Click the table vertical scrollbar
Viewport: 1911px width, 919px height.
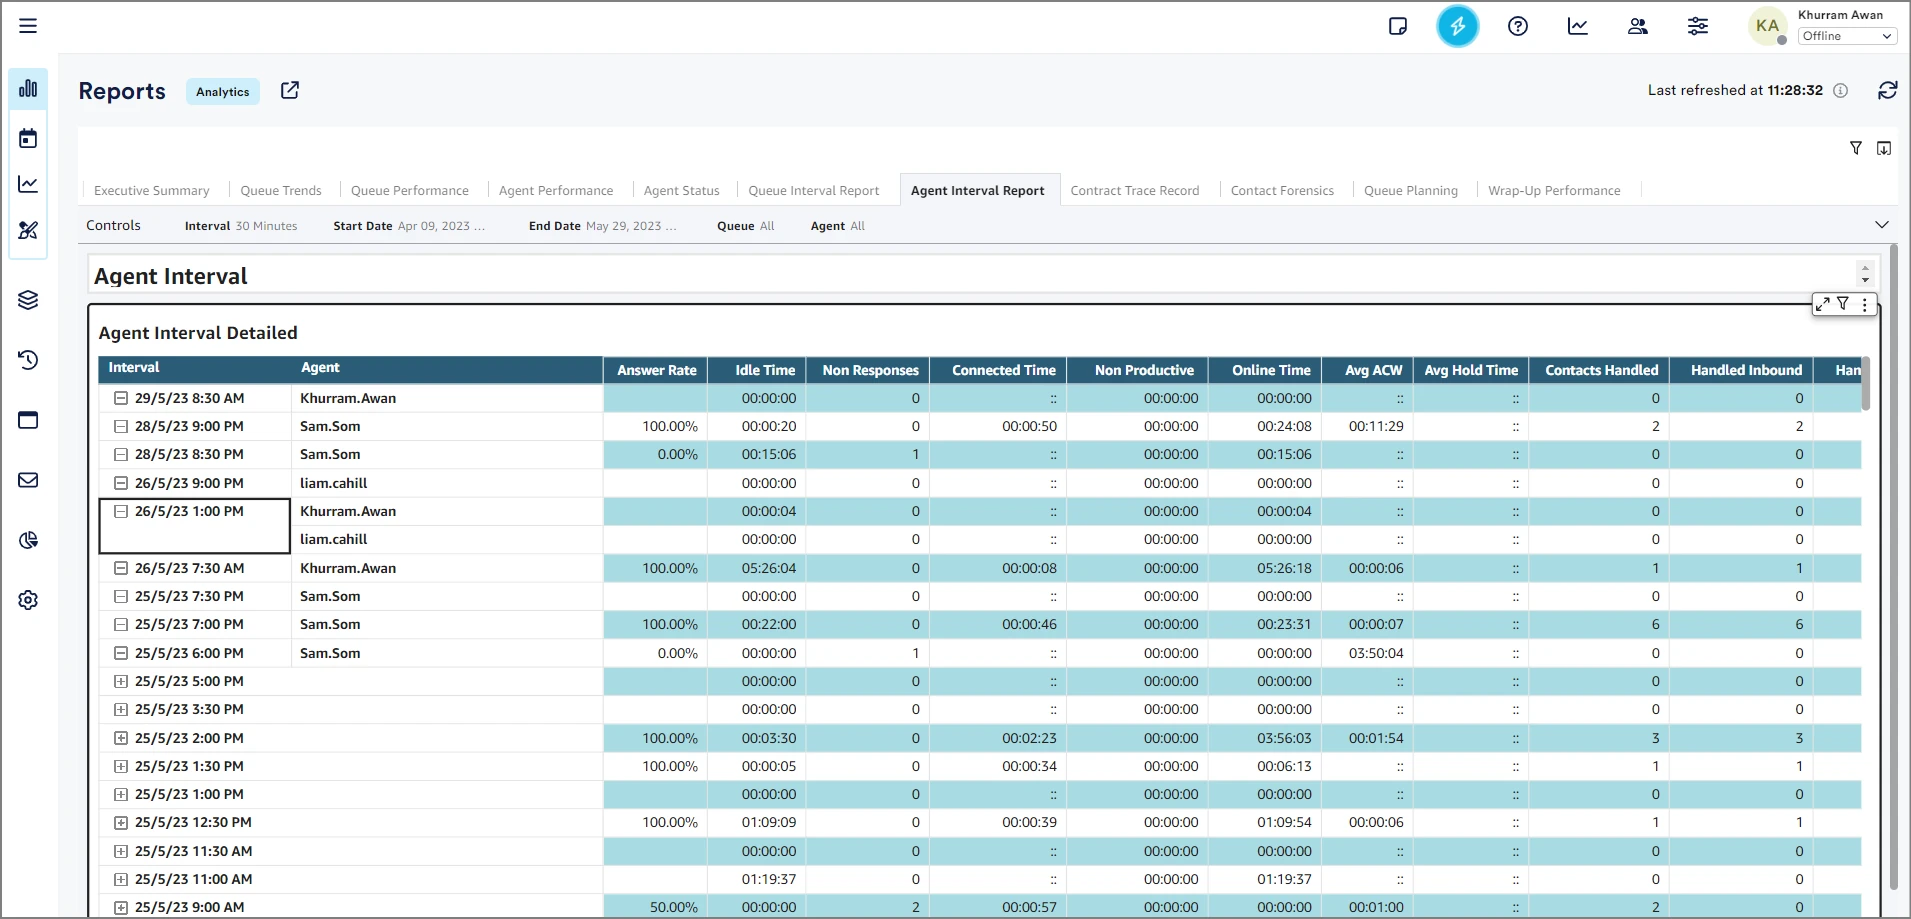click(1866, 384)
